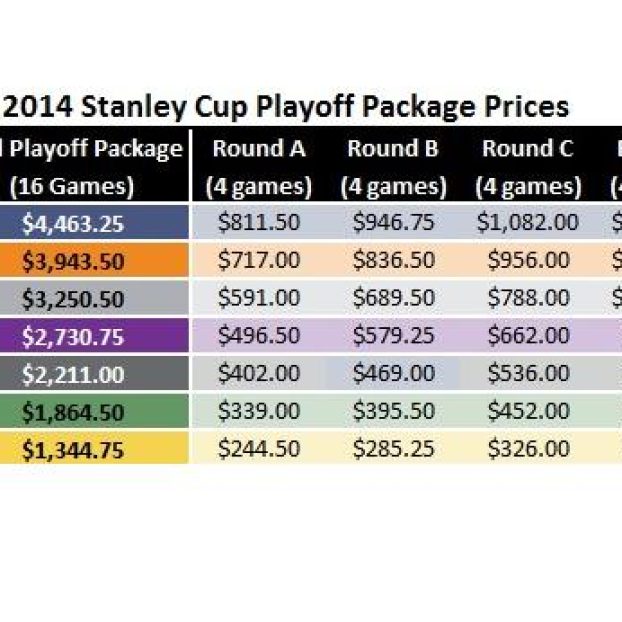622x622 pixels.
Task: Click the $469.00 Round B price
Action: tap(393, 374)
